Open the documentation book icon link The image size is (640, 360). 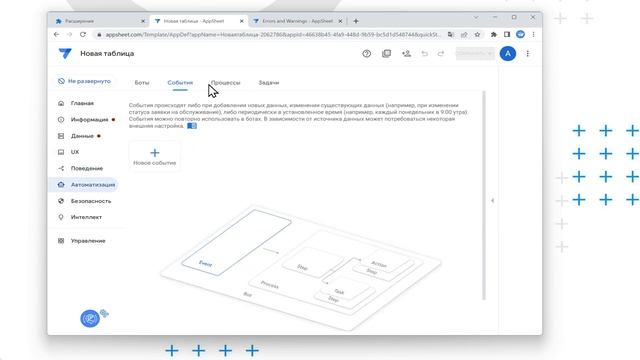pos(192,126)
